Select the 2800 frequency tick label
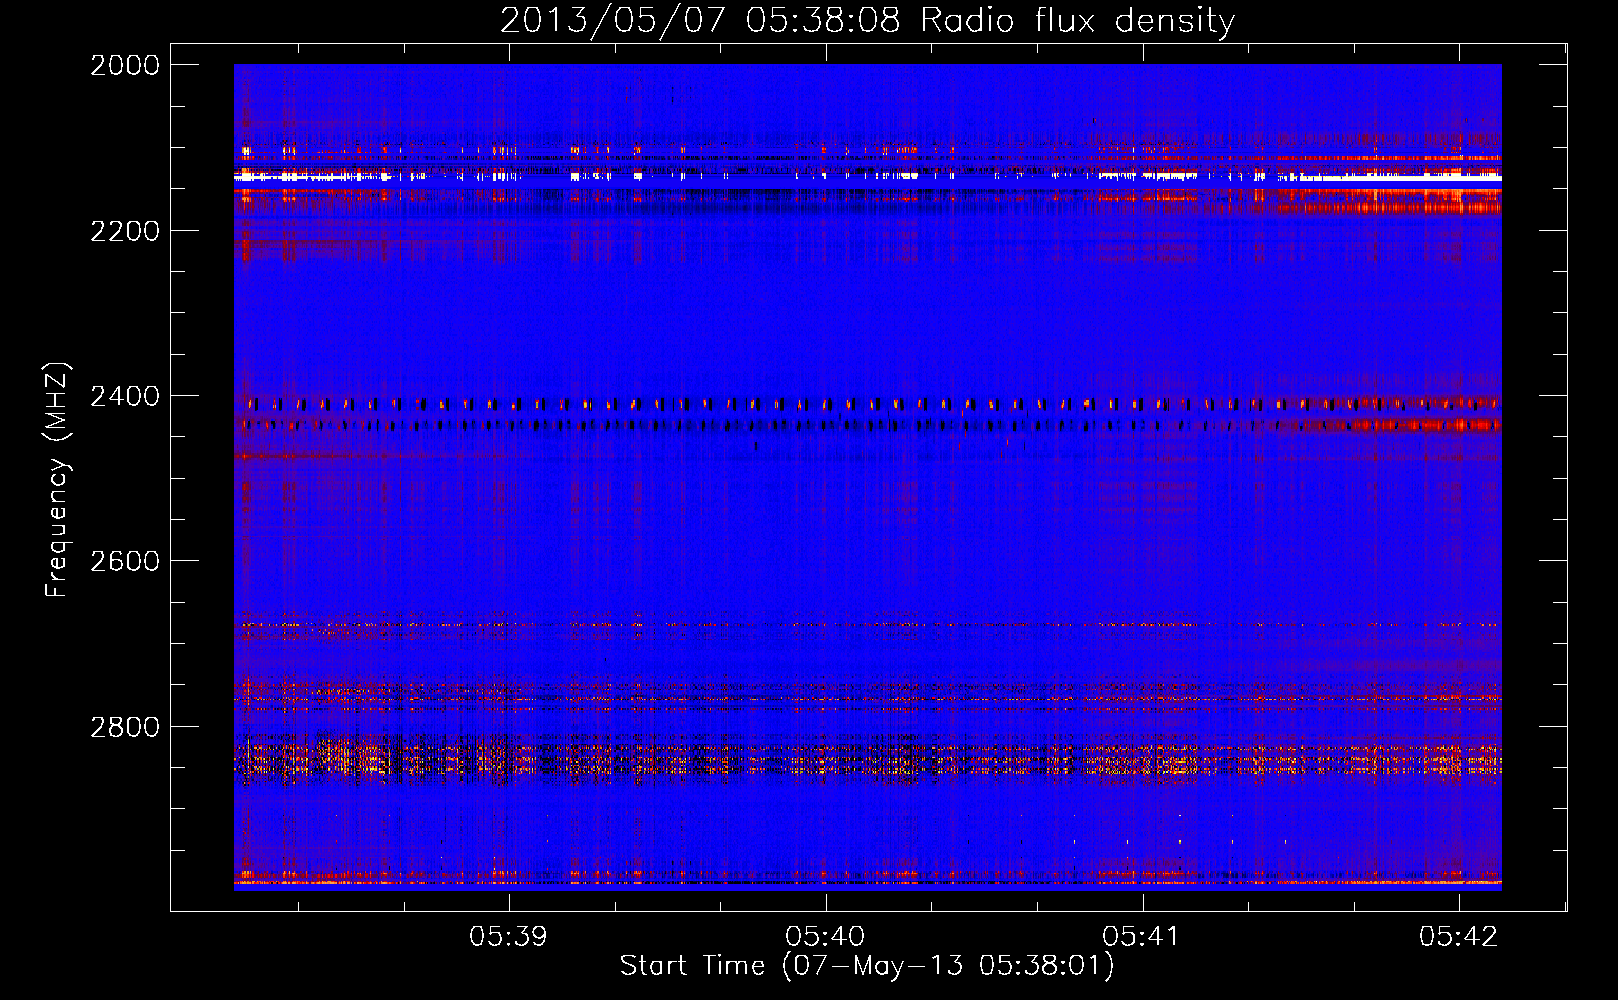Viewport: 1618px width, 1000px height. tap(125, 726)
